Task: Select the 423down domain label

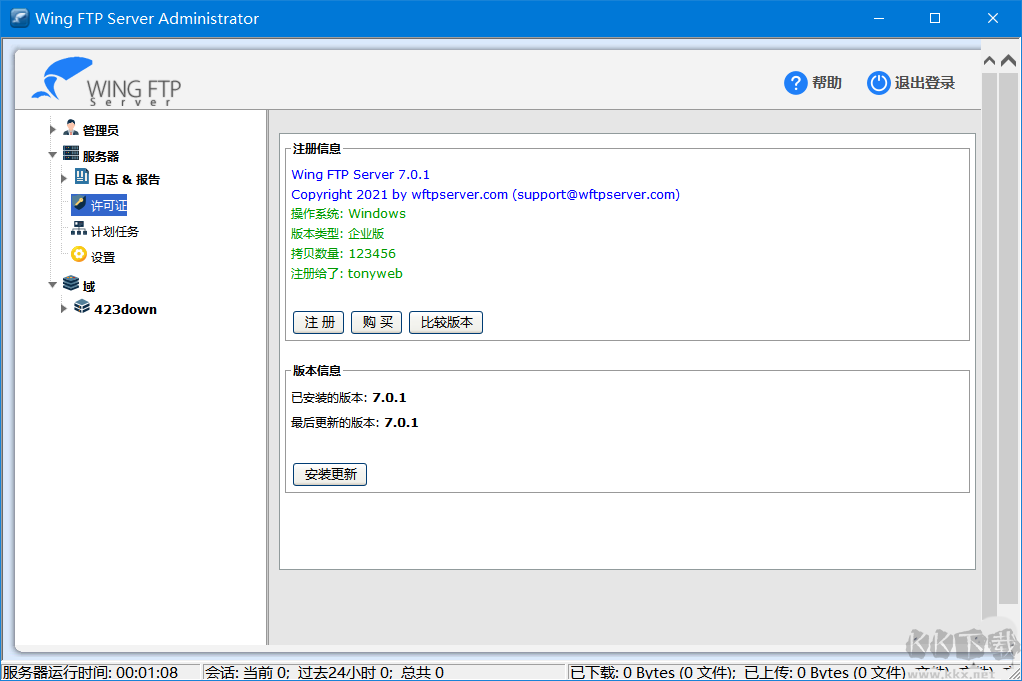Action: pyautogui.click(x=125, y=310)
